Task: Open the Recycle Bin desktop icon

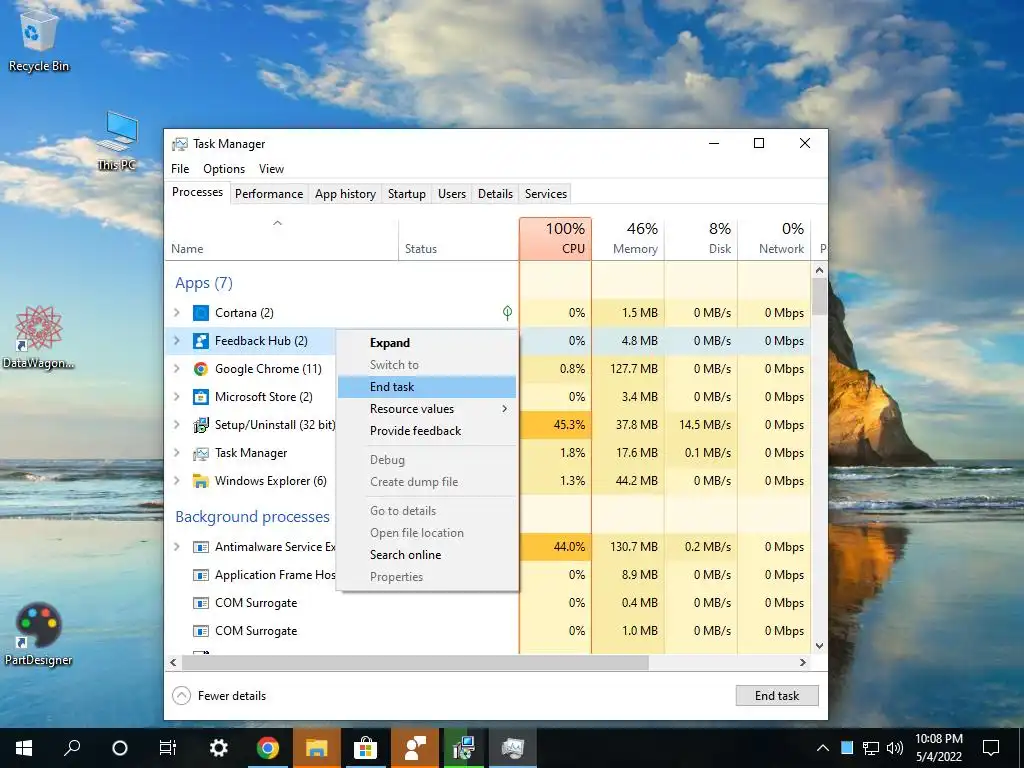Action: coord(39,40)
